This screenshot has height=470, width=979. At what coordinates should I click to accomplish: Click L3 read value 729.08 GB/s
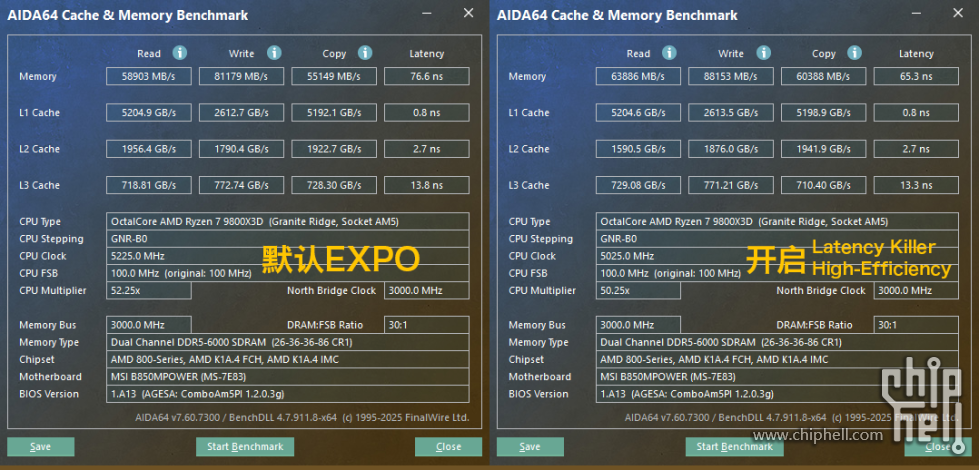coord(638,185)
